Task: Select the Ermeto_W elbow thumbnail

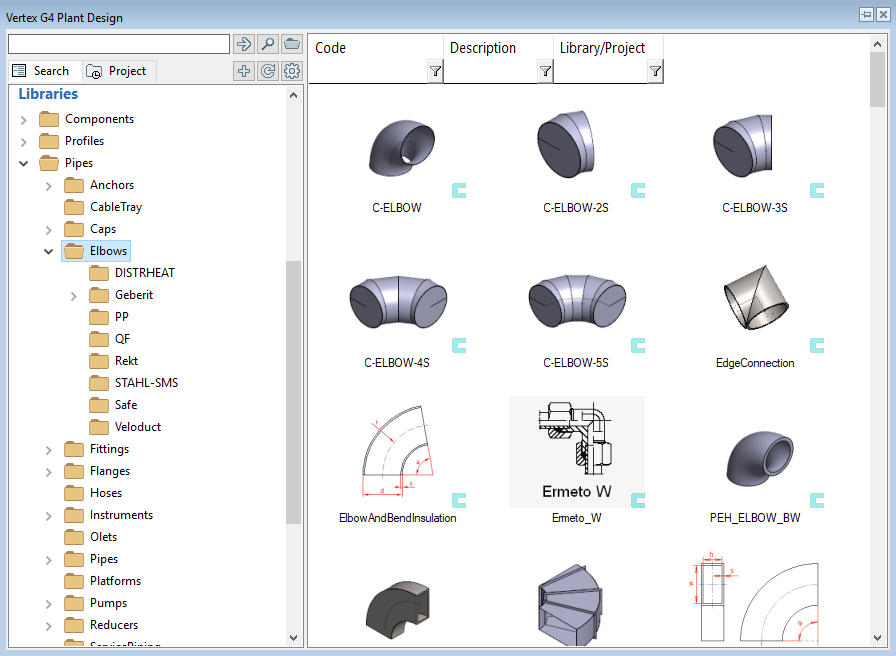Action: [576, 452]
